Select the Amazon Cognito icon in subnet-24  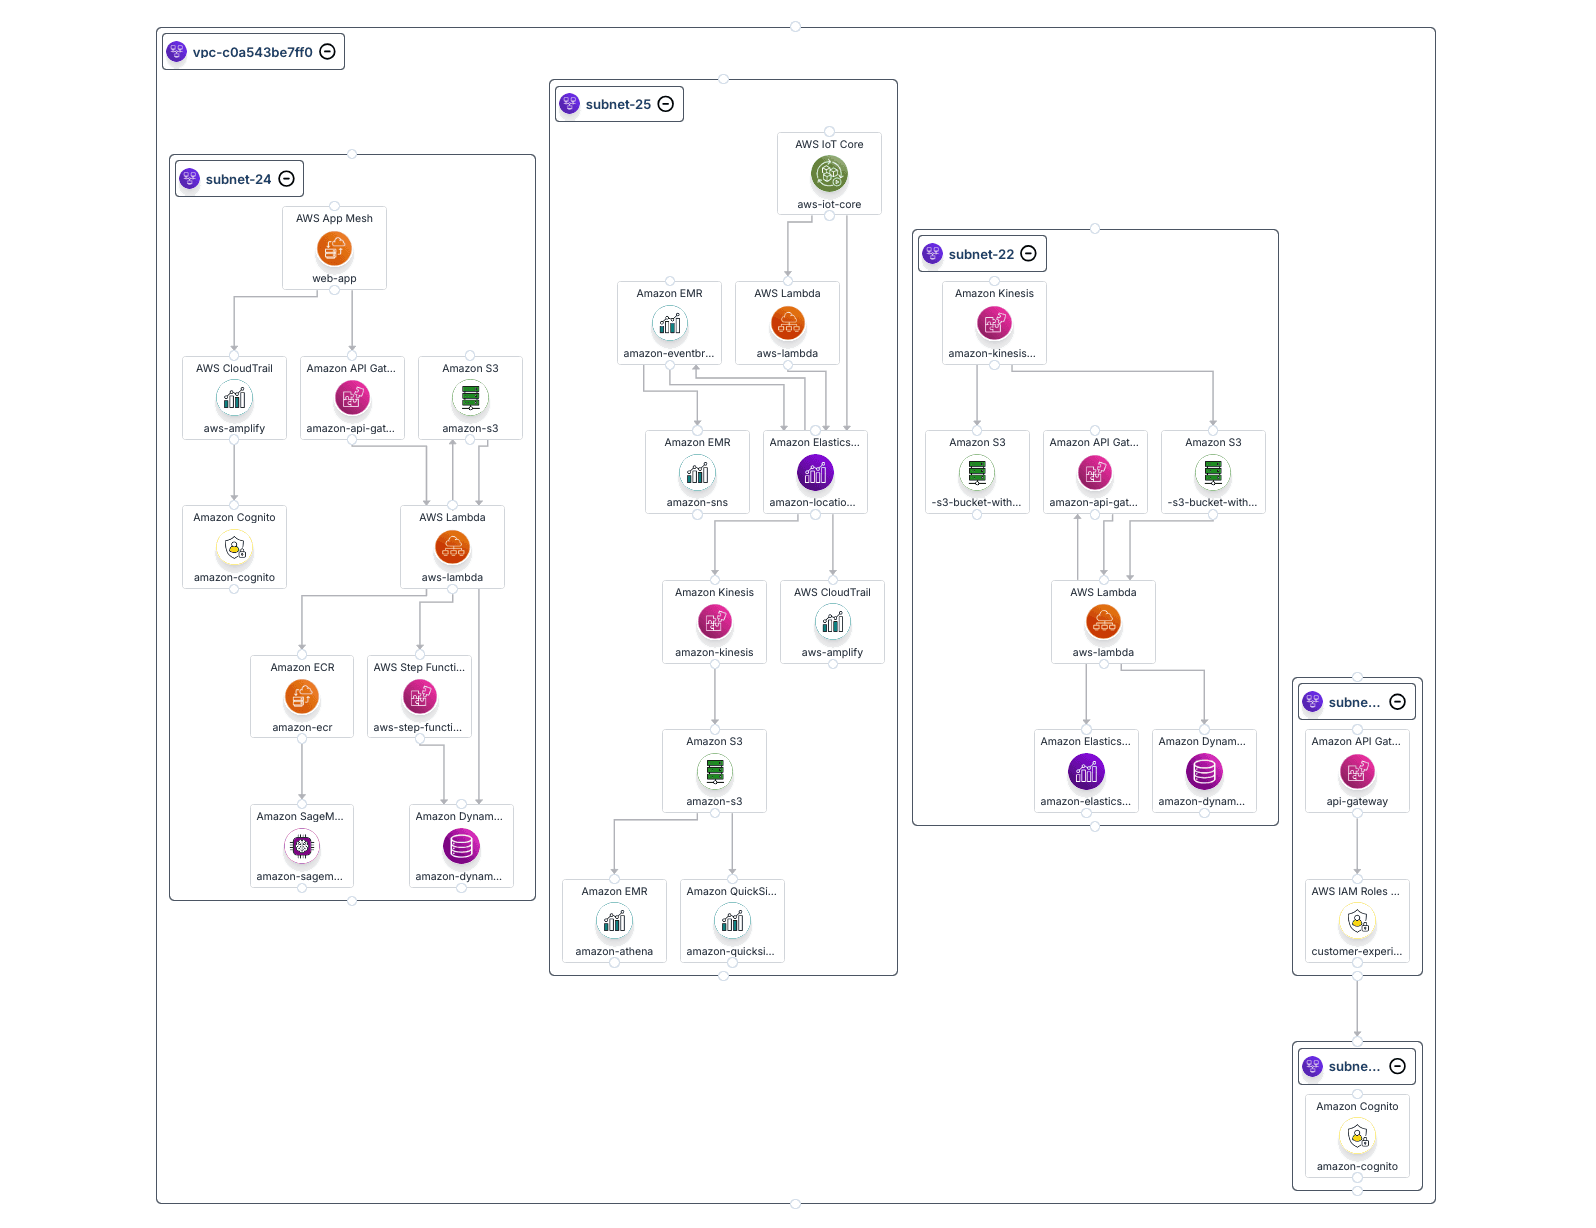(x=234, y=547)
